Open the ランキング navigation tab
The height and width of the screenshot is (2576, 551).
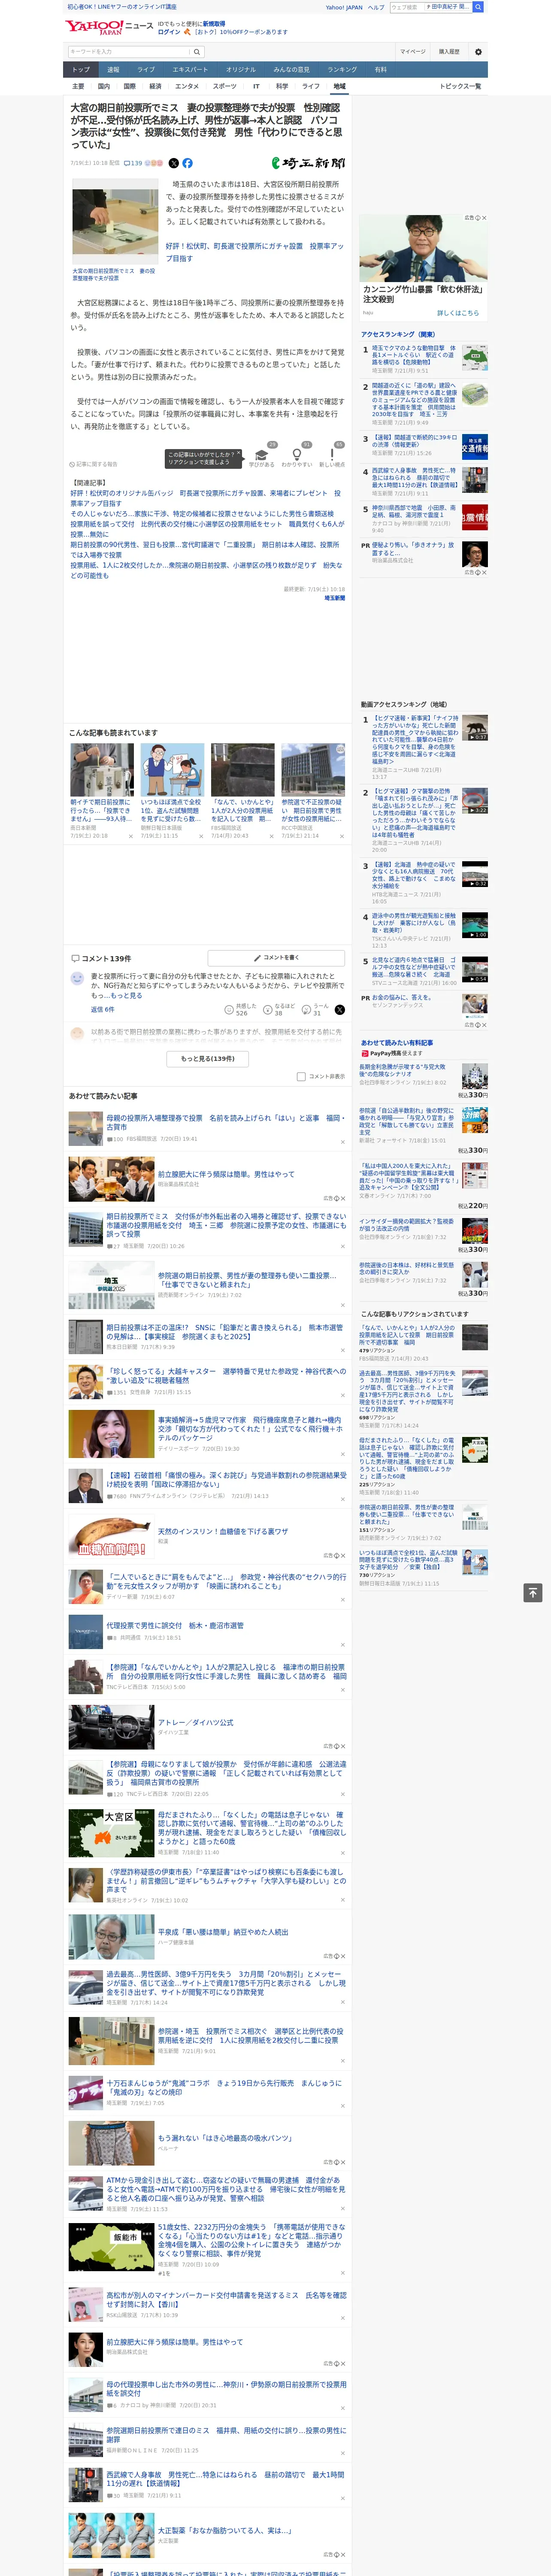342,70
